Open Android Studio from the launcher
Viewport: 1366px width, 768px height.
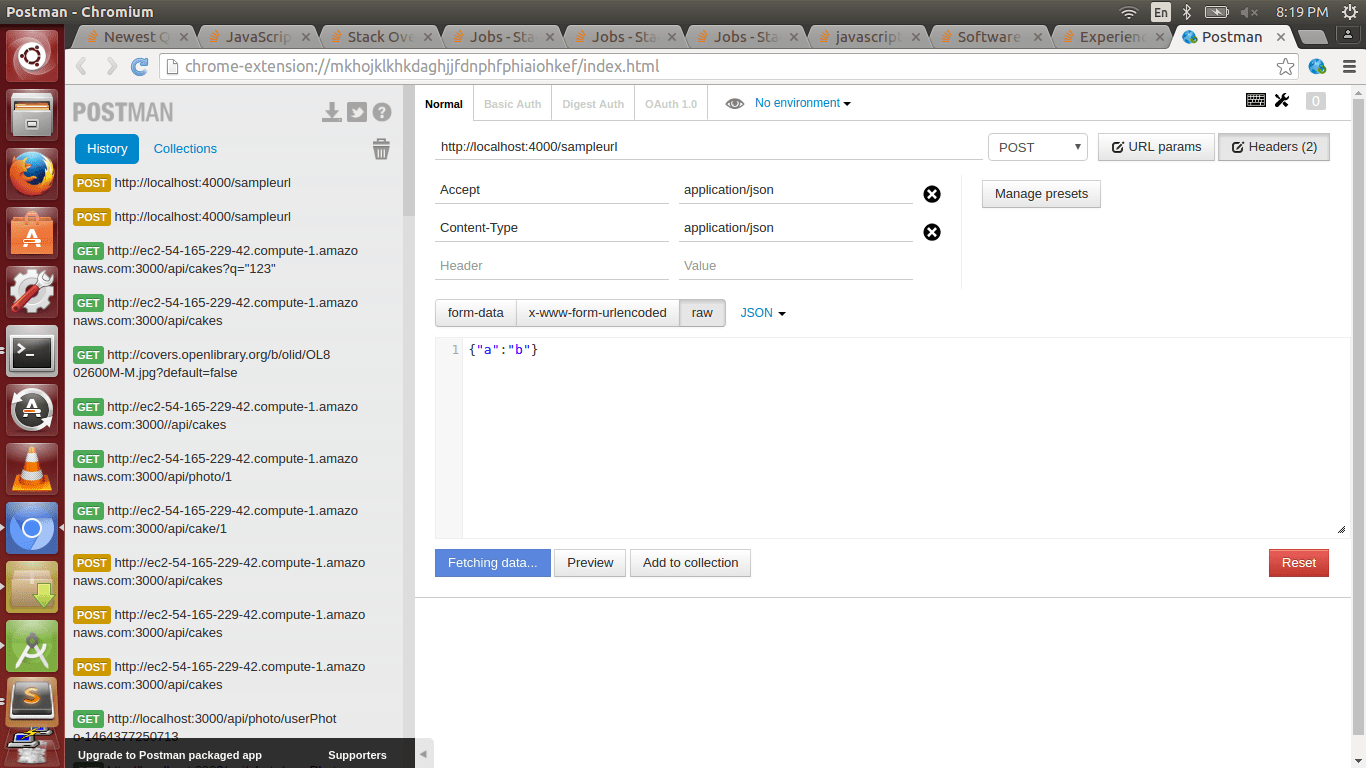[33, 646]
